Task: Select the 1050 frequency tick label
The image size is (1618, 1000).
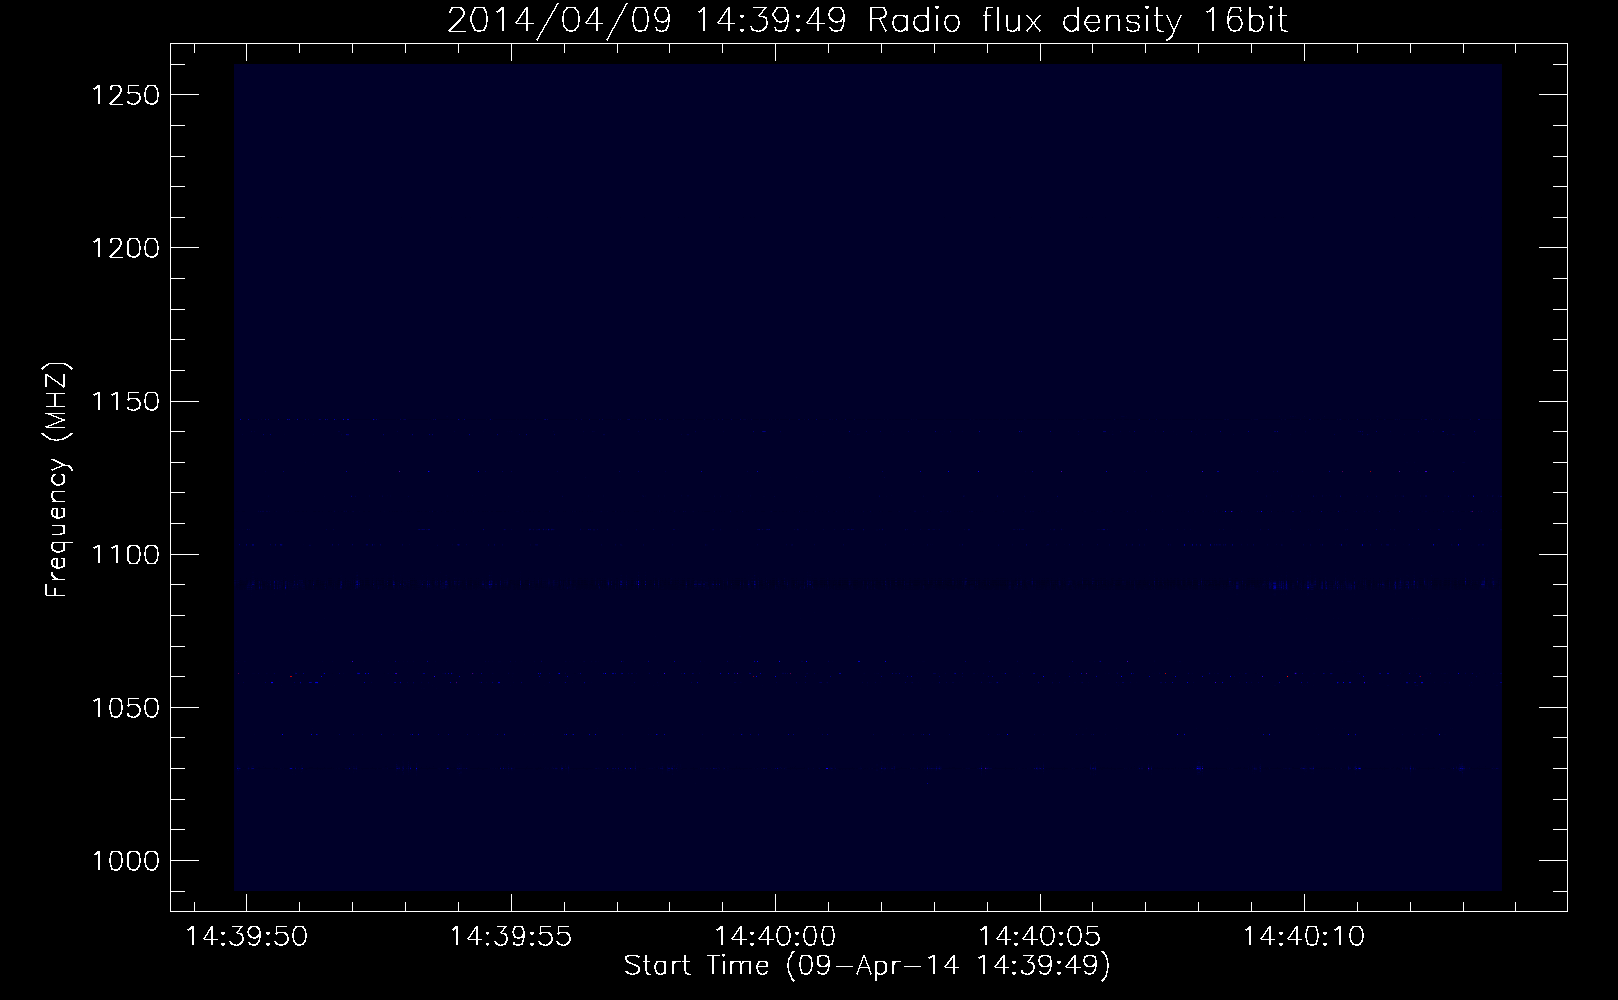Action: tap(126, 707)
